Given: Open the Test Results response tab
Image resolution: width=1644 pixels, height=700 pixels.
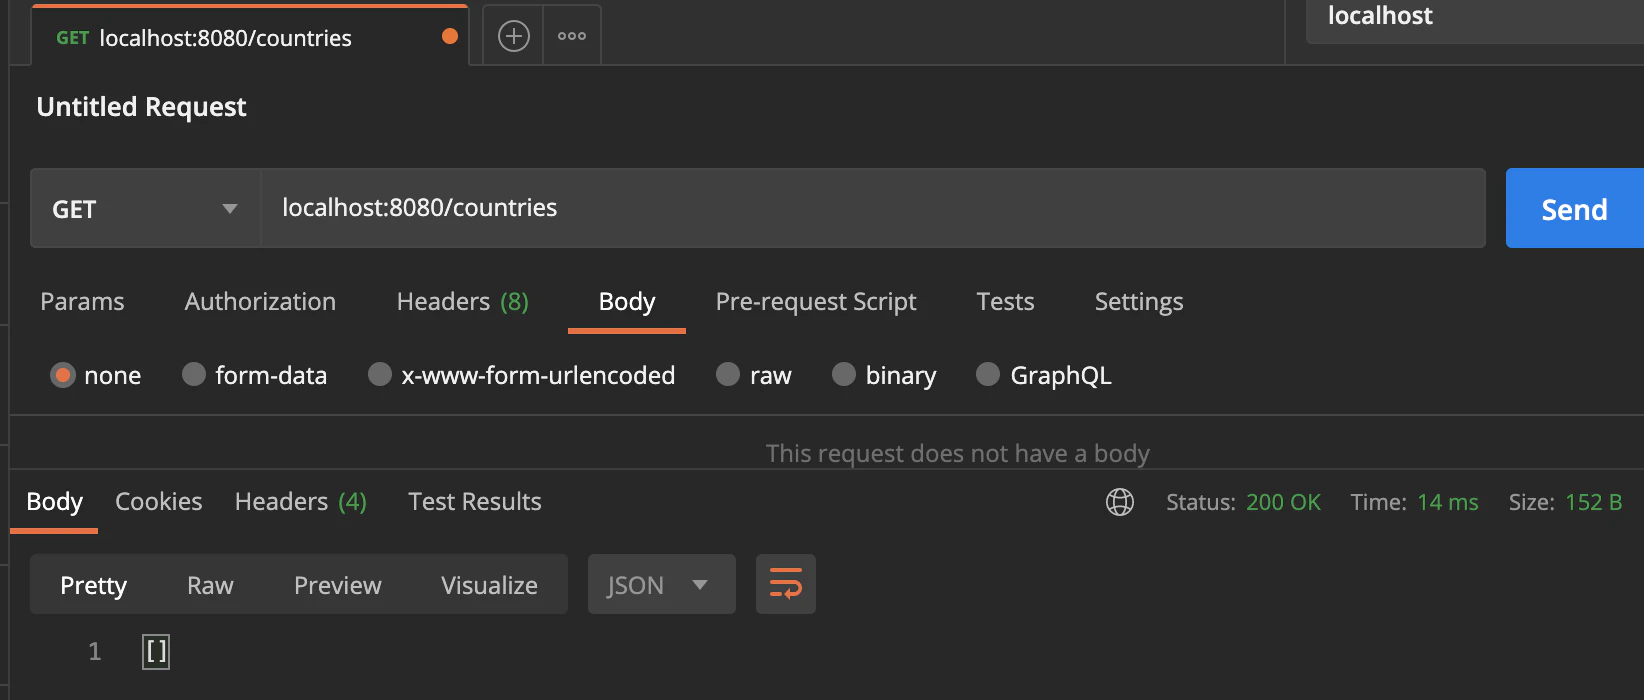Looking at the screenshot, I should click(x=474, y=502).
